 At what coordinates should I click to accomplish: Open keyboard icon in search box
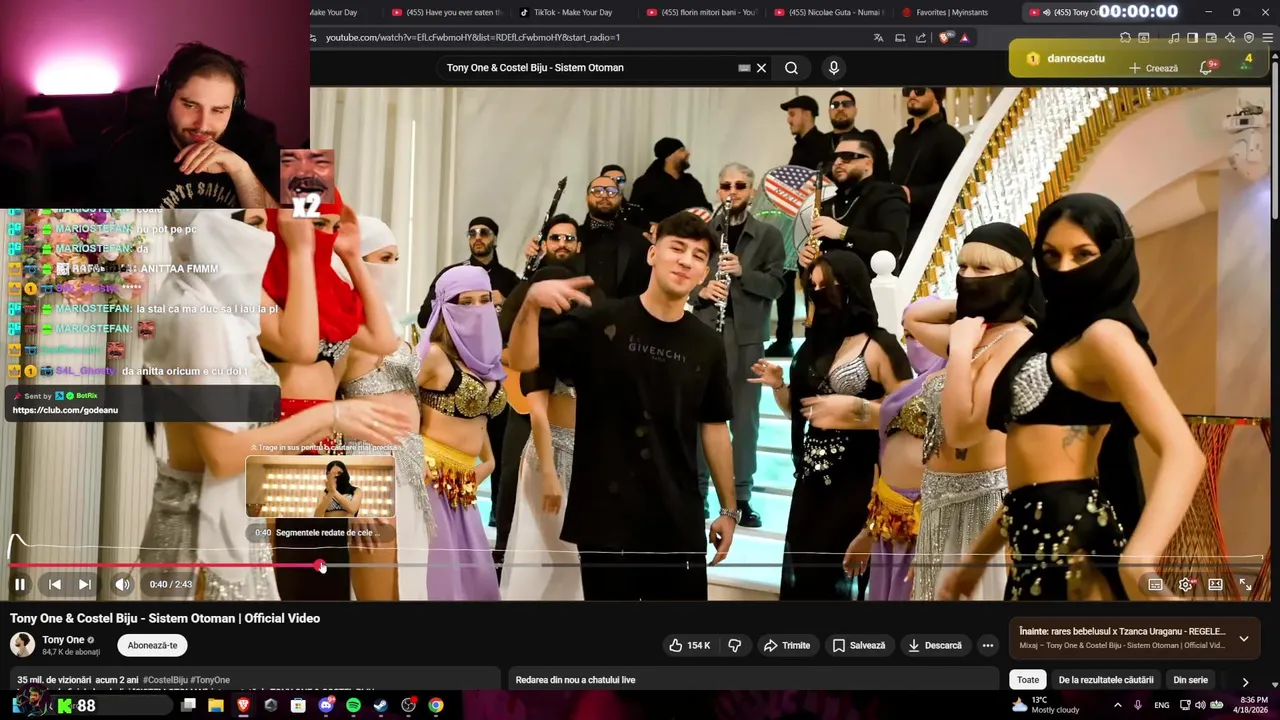coord(744,68)
